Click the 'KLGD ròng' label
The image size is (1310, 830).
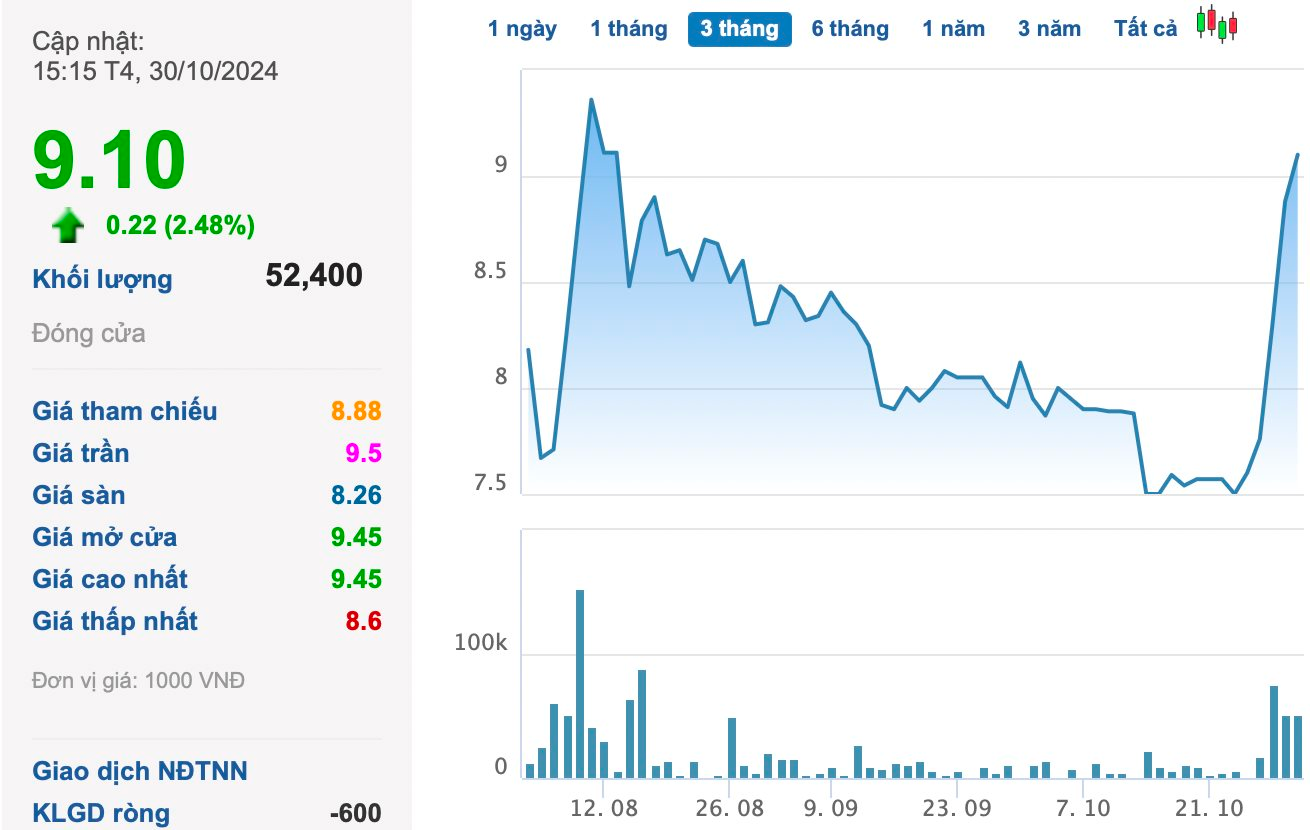101,813
